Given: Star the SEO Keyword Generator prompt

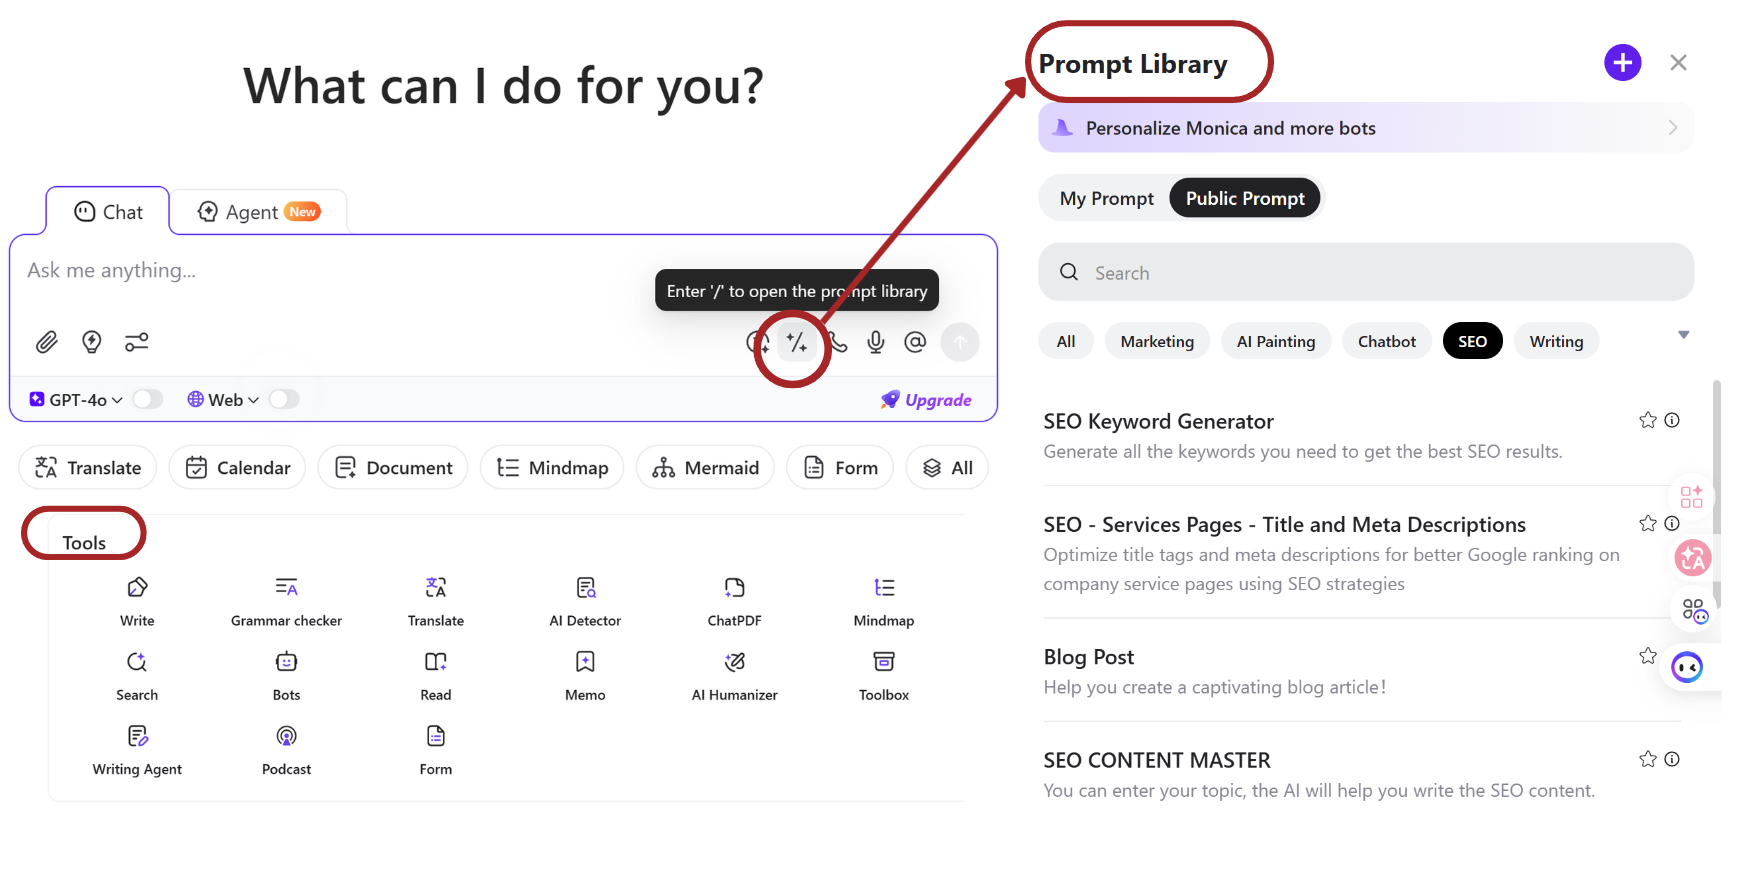Looking at the screenshot, I should pos(1648,420).
